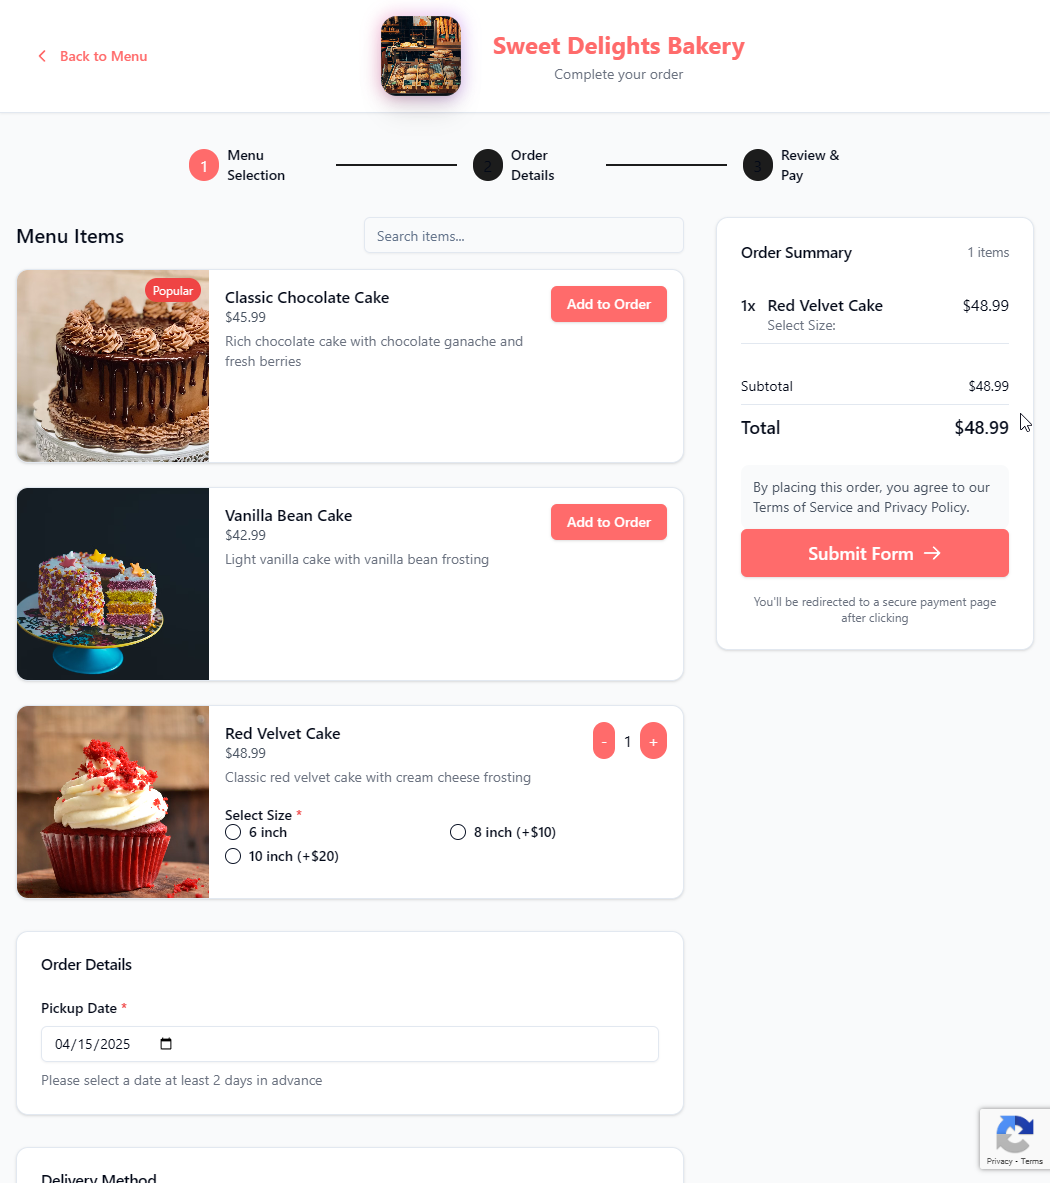The image size is (1050, 1183).
Task: Click step 1 Menu Selection circle
Action: tap(204, 165)
